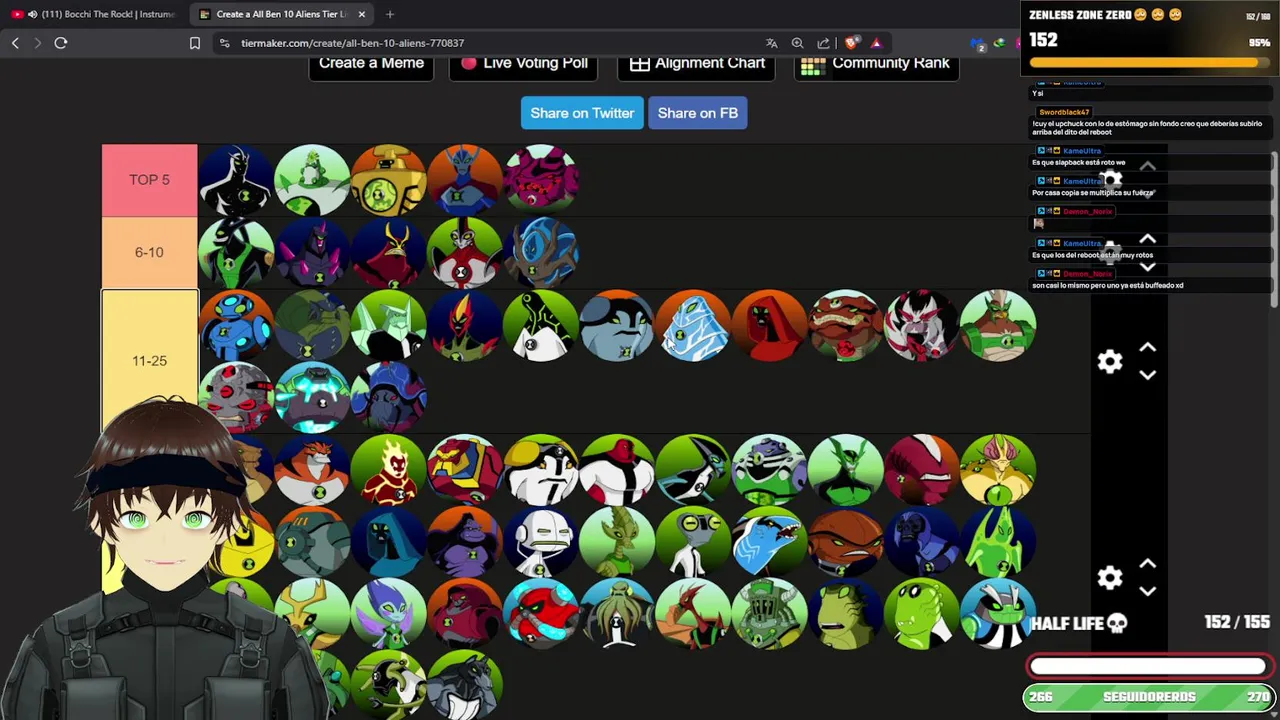The height and width of the screenshot is (720, 1280).
Task: Move the row below 11-25 up
Action: click(x=1148, y=564)
